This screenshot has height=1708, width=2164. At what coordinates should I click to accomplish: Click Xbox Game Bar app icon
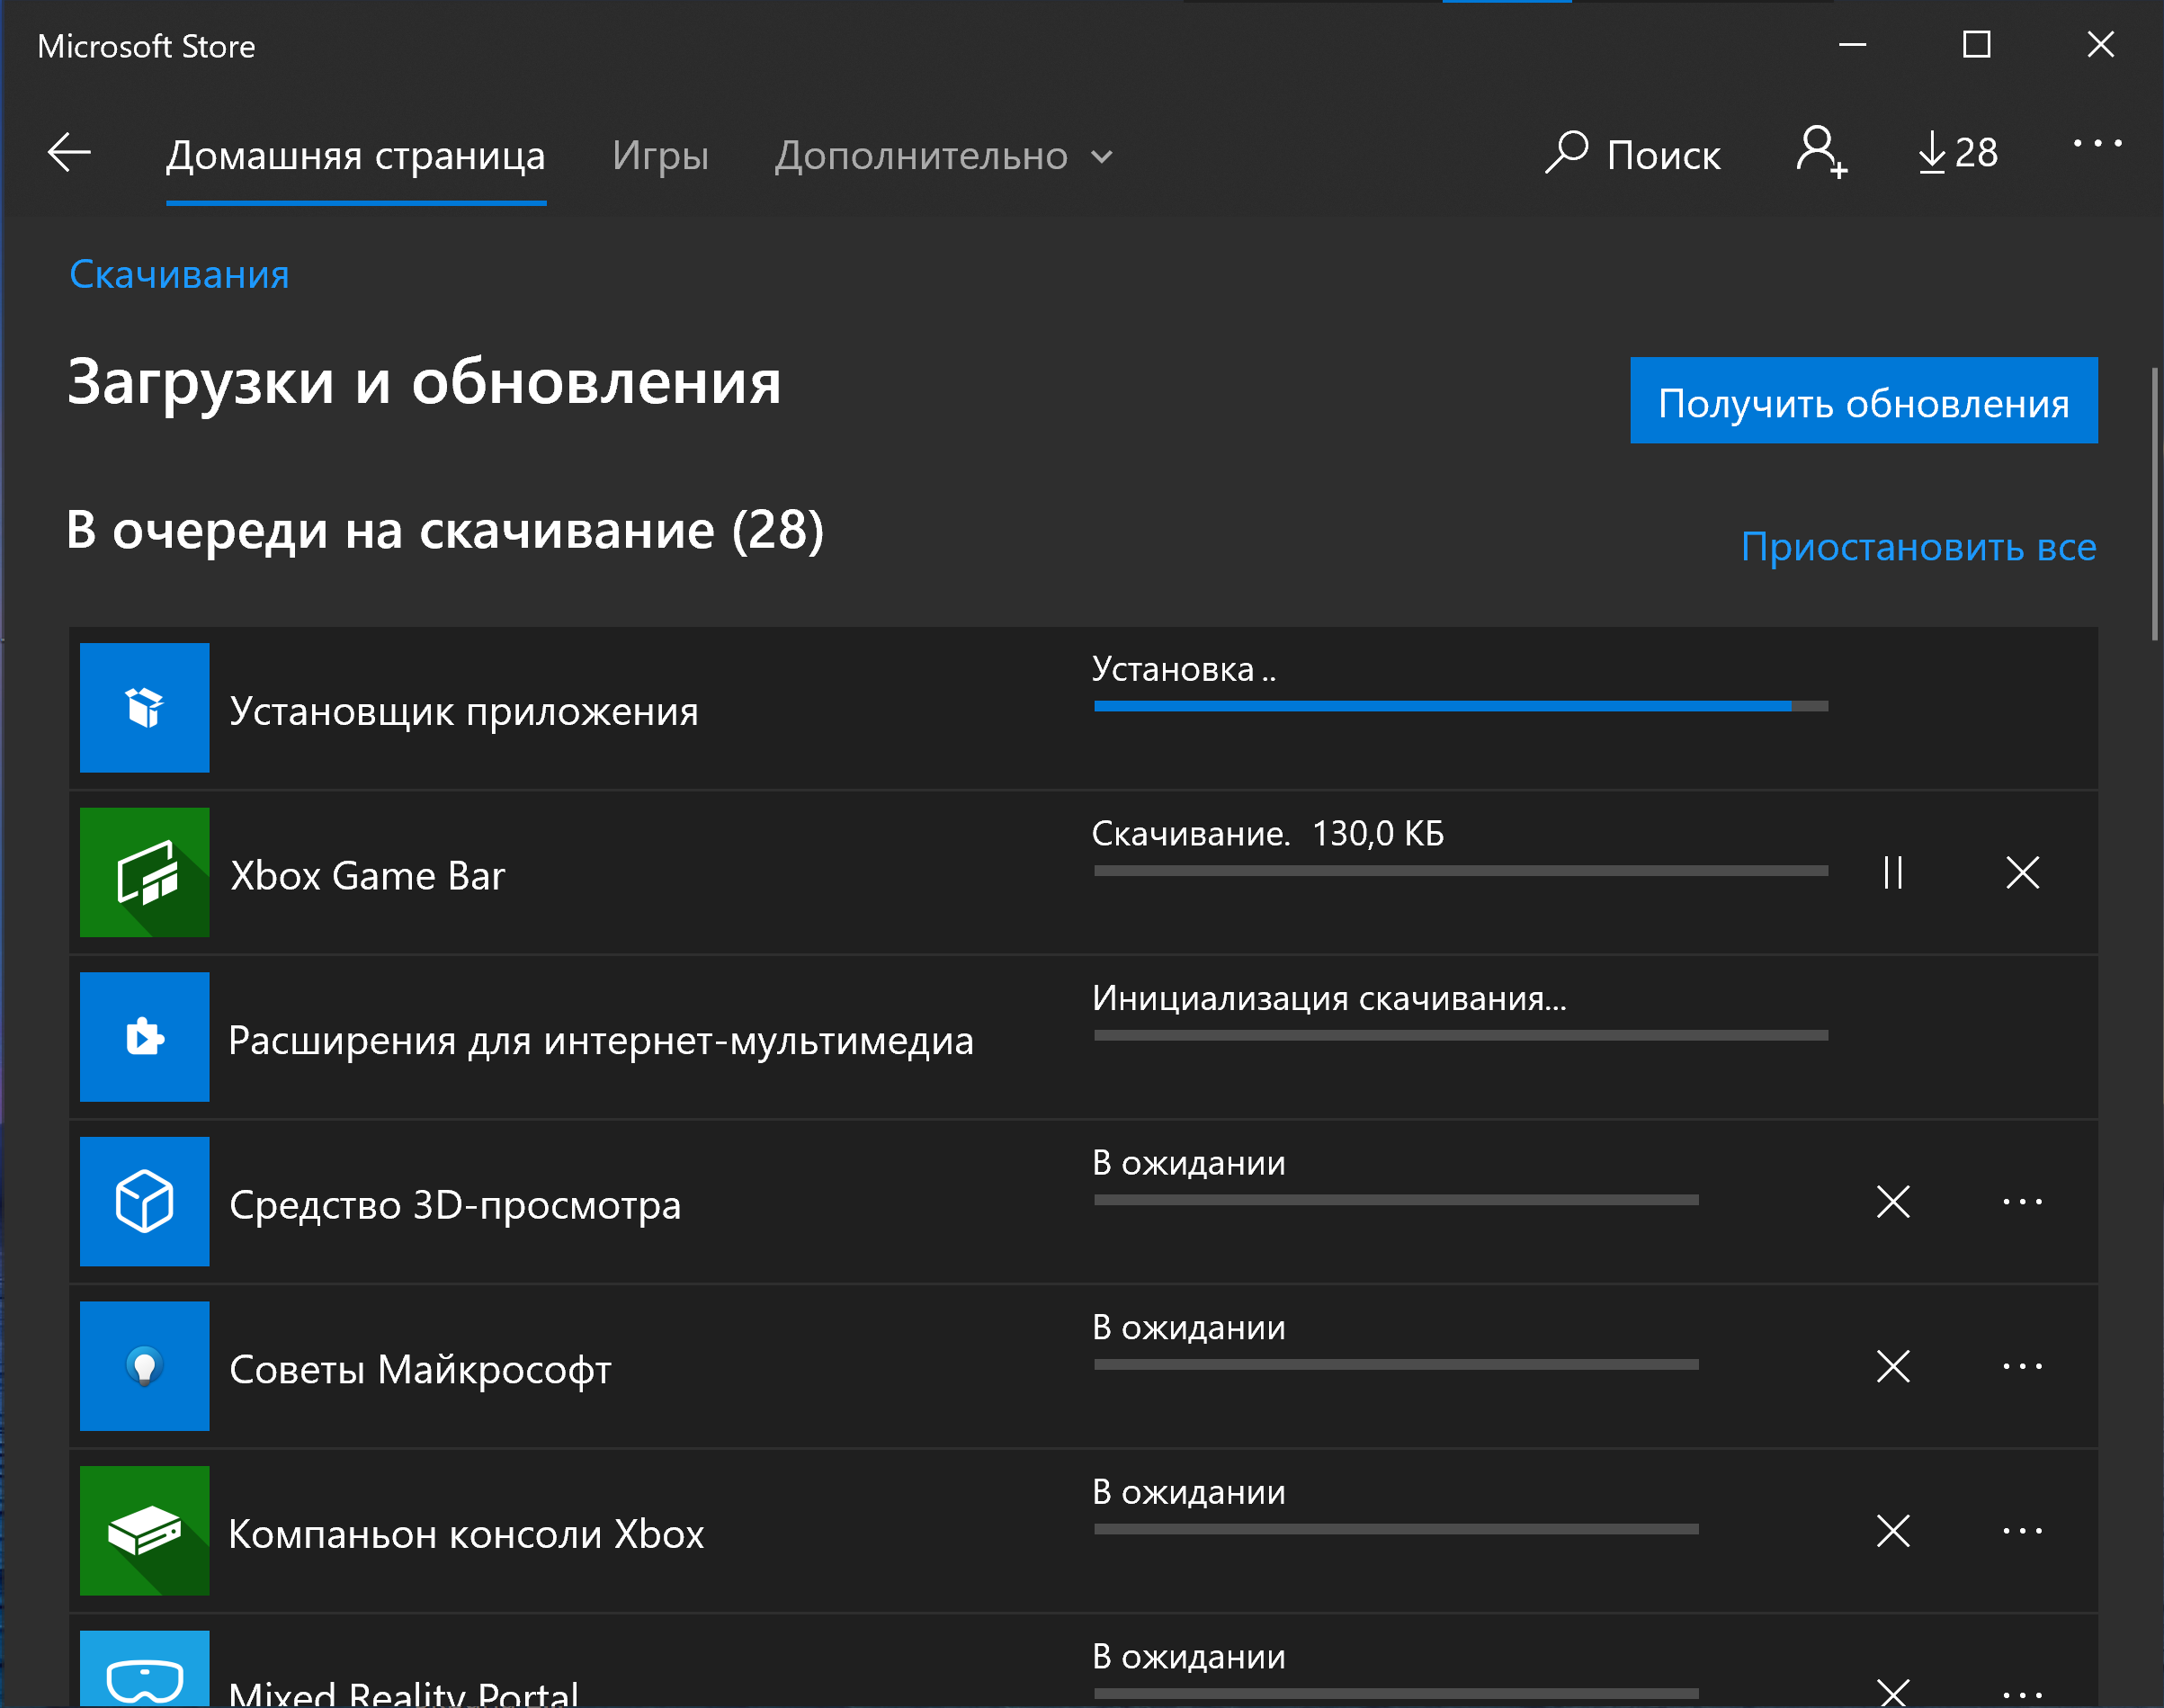point(145,873)
